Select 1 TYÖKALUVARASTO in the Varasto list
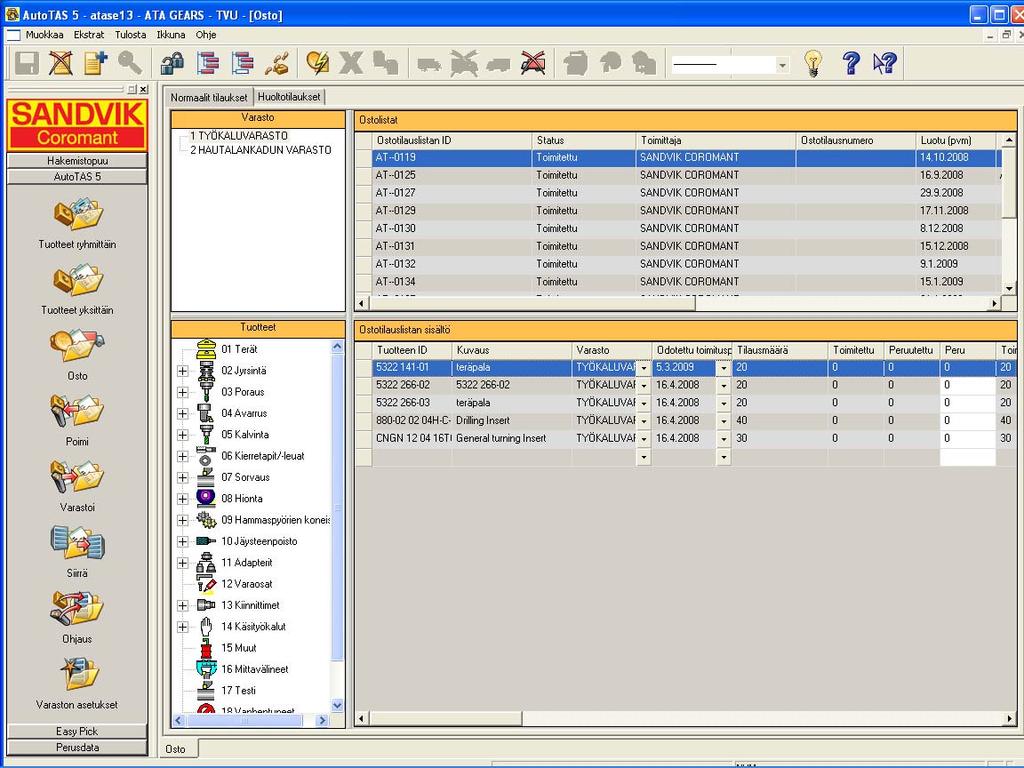 pos(238,136)
